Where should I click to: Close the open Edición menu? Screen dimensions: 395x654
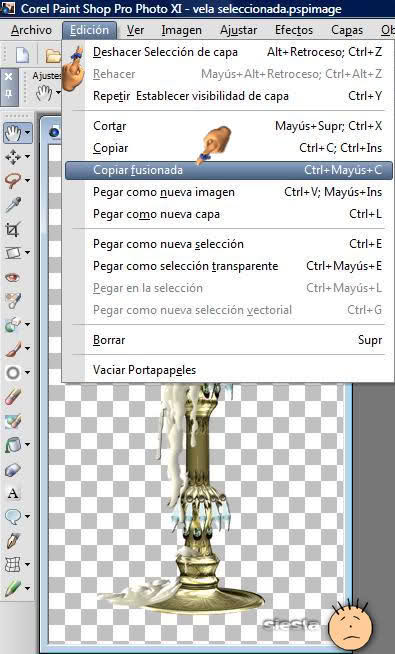click(89, 30)
